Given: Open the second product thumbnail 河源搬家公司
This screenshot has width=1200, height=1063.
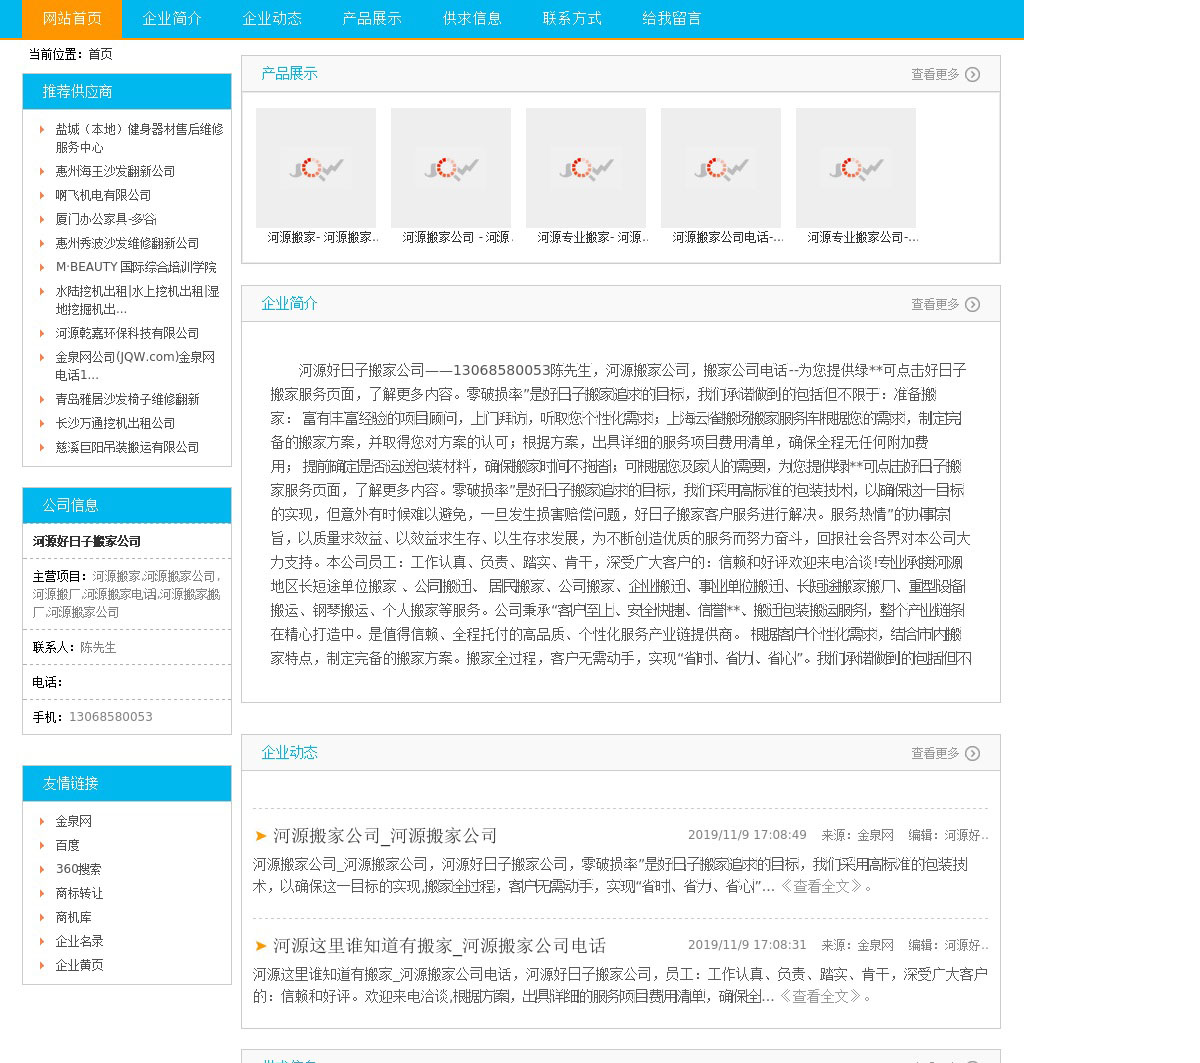Looking at the screenshot, I should pyautogui.click(x=451, y=168).
